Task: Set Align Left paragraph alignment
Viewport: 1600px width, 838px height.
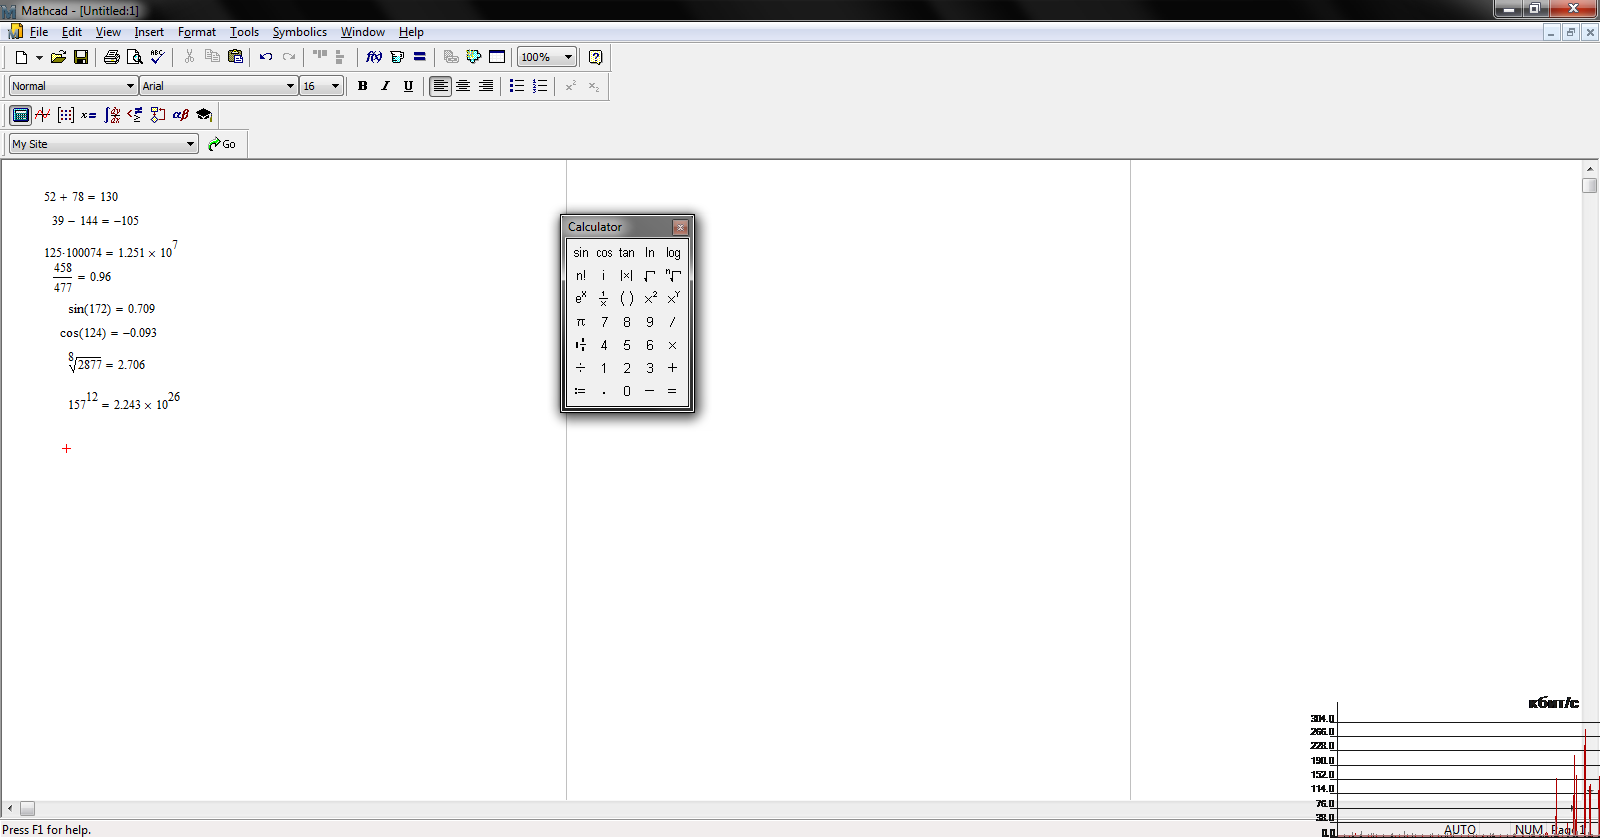Action: [x=440, y=86]
